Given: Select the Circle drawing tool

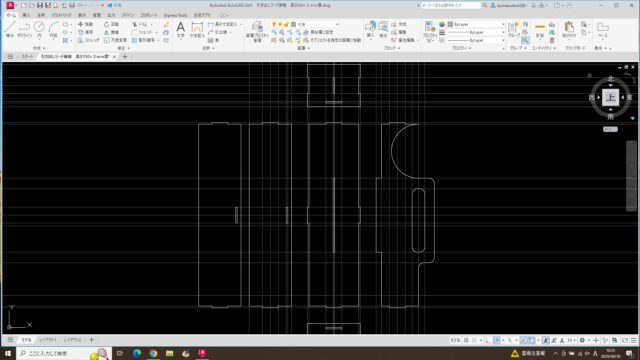Looking at the screenshot, I should (x=39, y=30).
